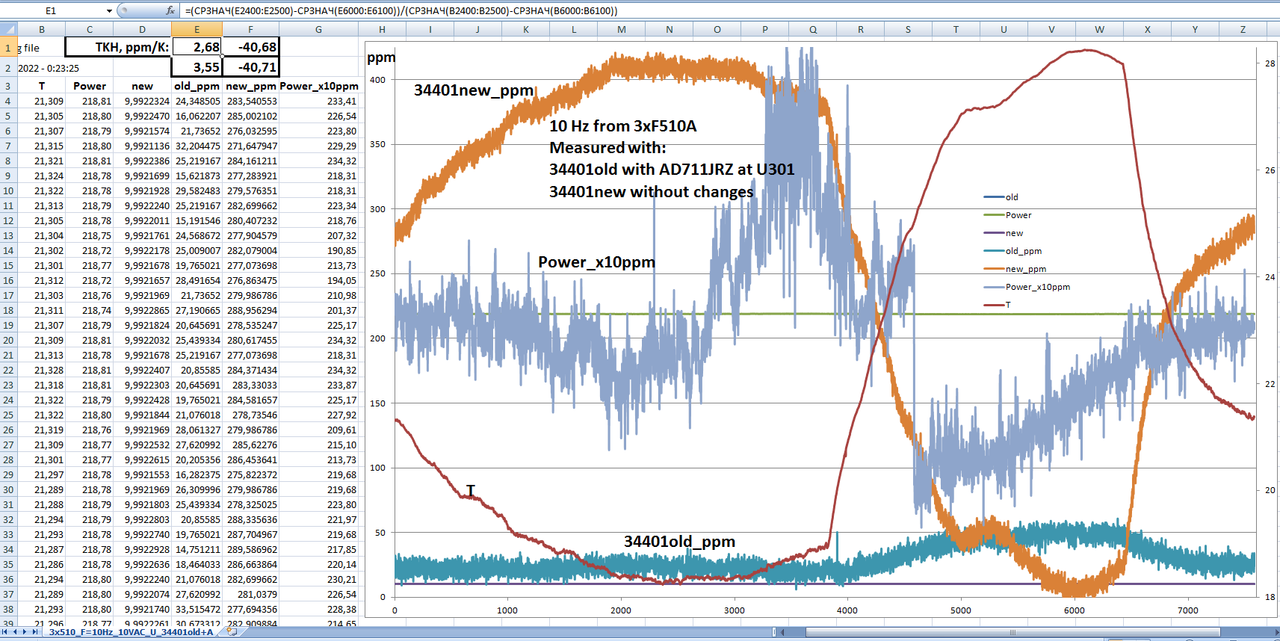Go to first sheet navigation arrow
Viewport: 1280px width, 641px height.
point(6,634)
